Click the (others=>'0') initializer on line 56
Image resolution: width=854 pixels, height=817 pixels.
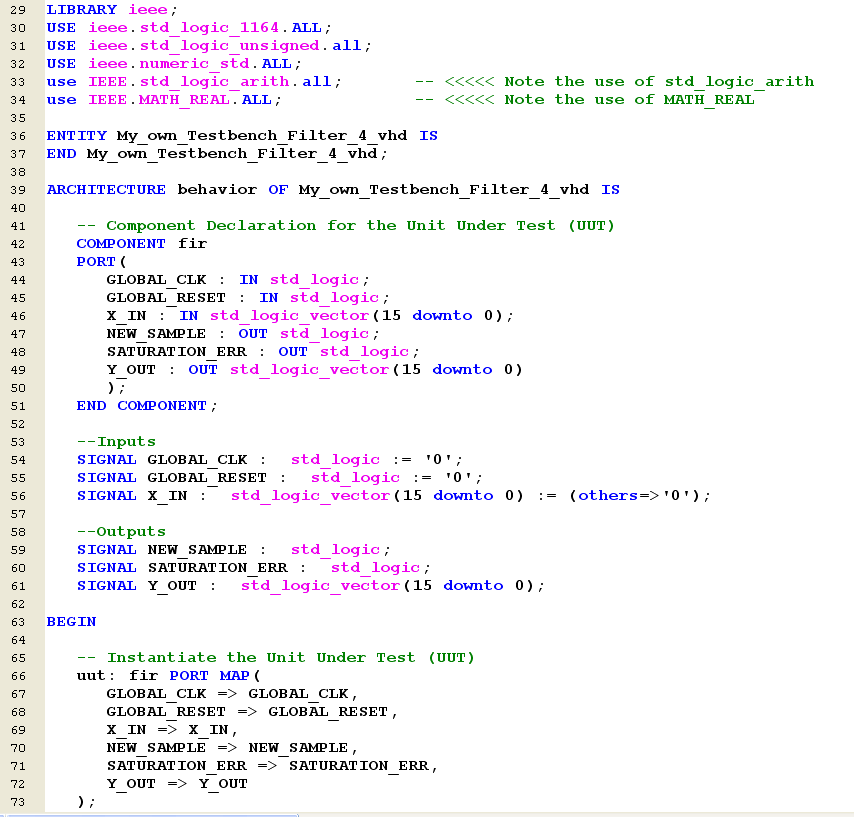point(636,496)
